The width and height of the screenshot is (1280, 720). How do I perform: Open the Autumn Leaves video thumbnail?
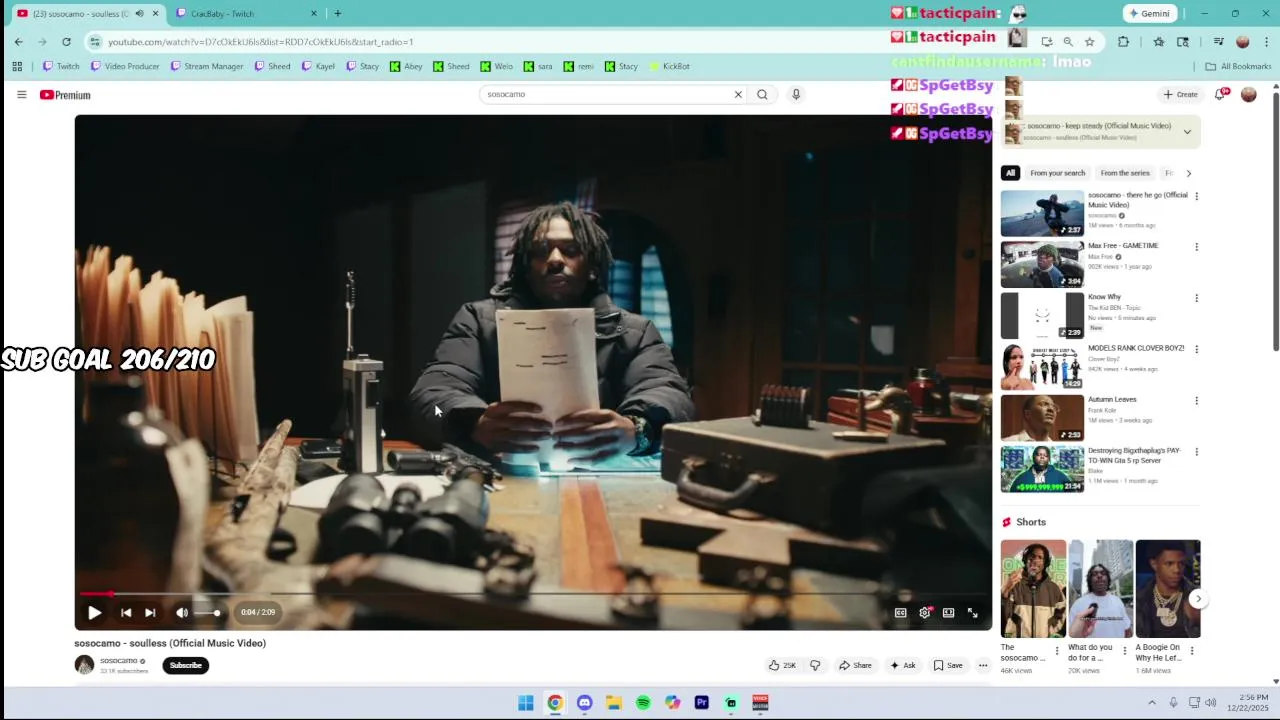tap(1042, 418)
